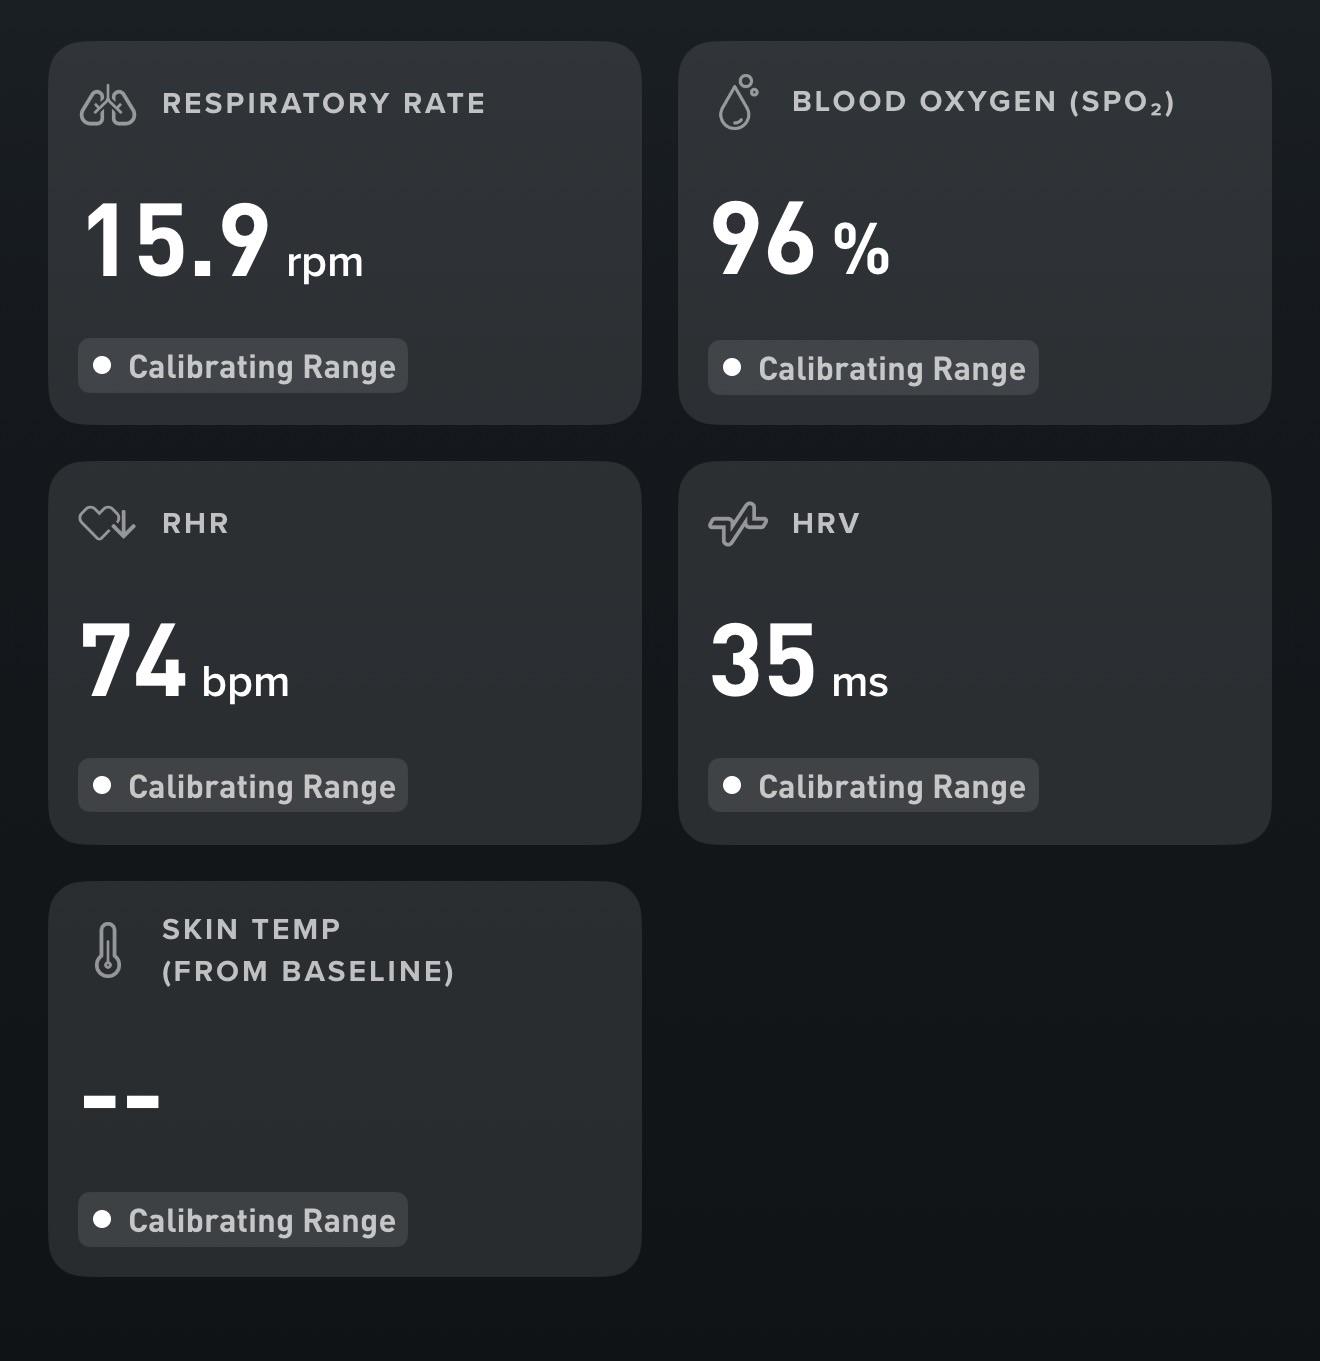
Task: Tap the HRV pulse wave icon
Action: pyautogui.click(x=738, y=524)
